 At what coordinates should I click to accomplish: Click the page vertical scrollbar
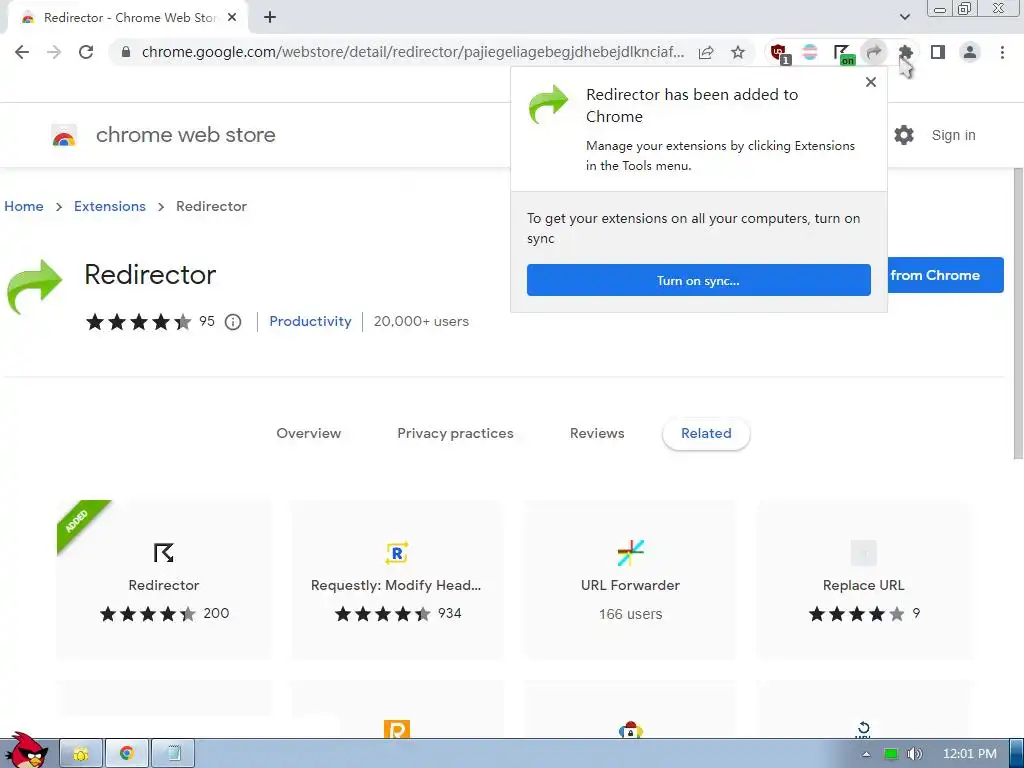click(1017, 313)
